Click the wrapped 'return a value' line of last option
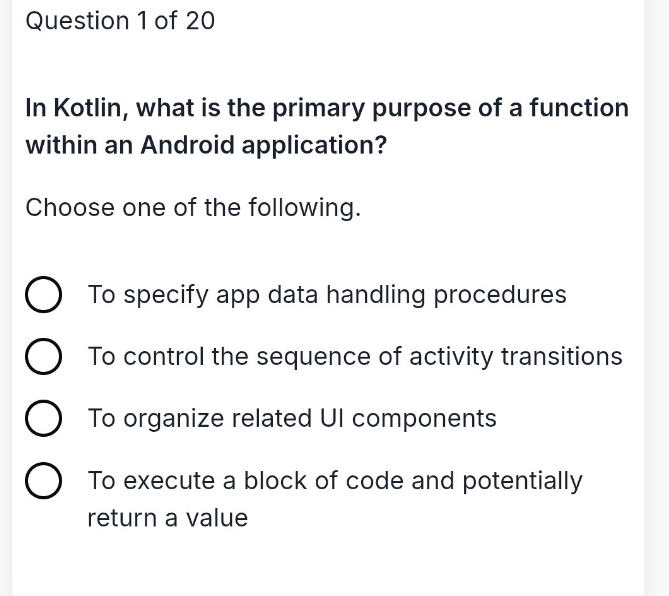 tap(168, 518)
